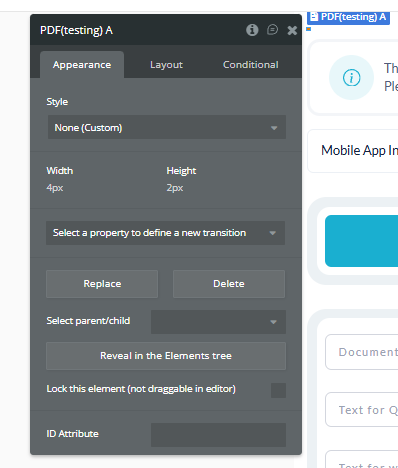Open the Style dropdown showing None (Custom)
The width and height of the screenshot is (398, 468).
tap(167, 127)
